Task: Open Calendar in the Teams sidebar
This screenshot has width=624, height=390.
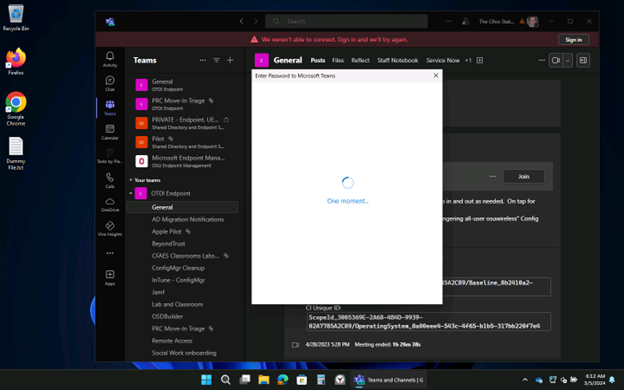Action: pyautogui.click(x=110, y=132)
